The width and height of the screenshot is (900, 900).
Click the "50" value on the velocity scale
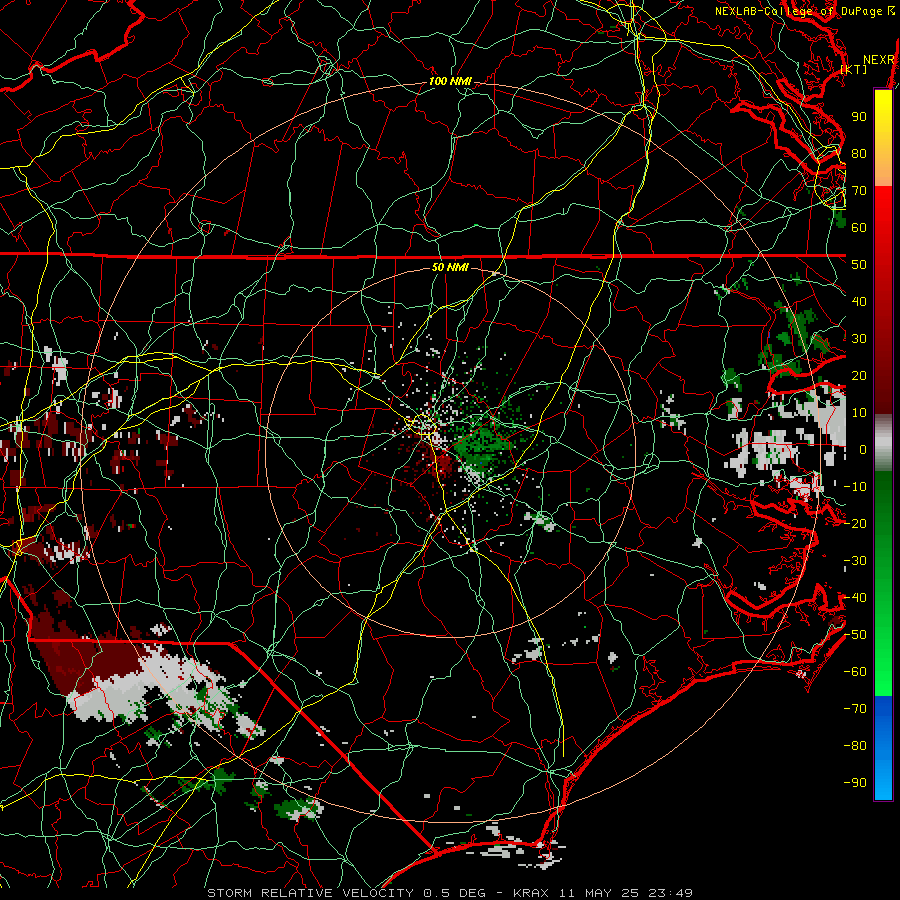click(x=859, y=265)
